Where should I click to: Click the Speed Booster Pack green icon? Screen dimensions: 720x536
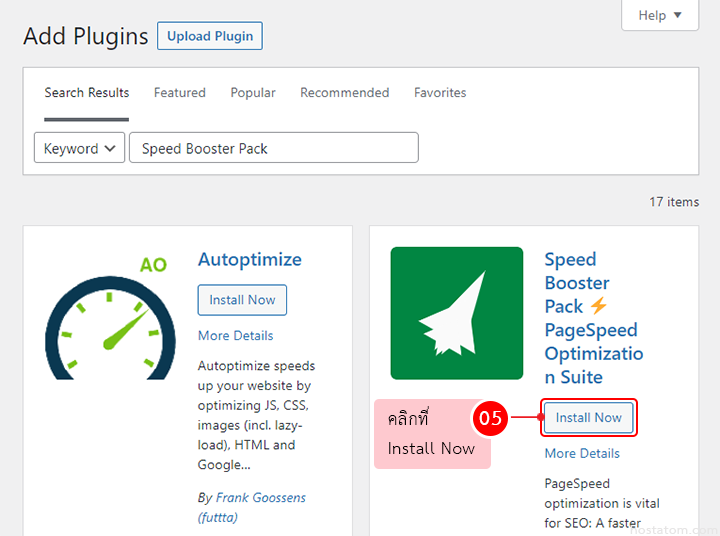tap(456, 313)
